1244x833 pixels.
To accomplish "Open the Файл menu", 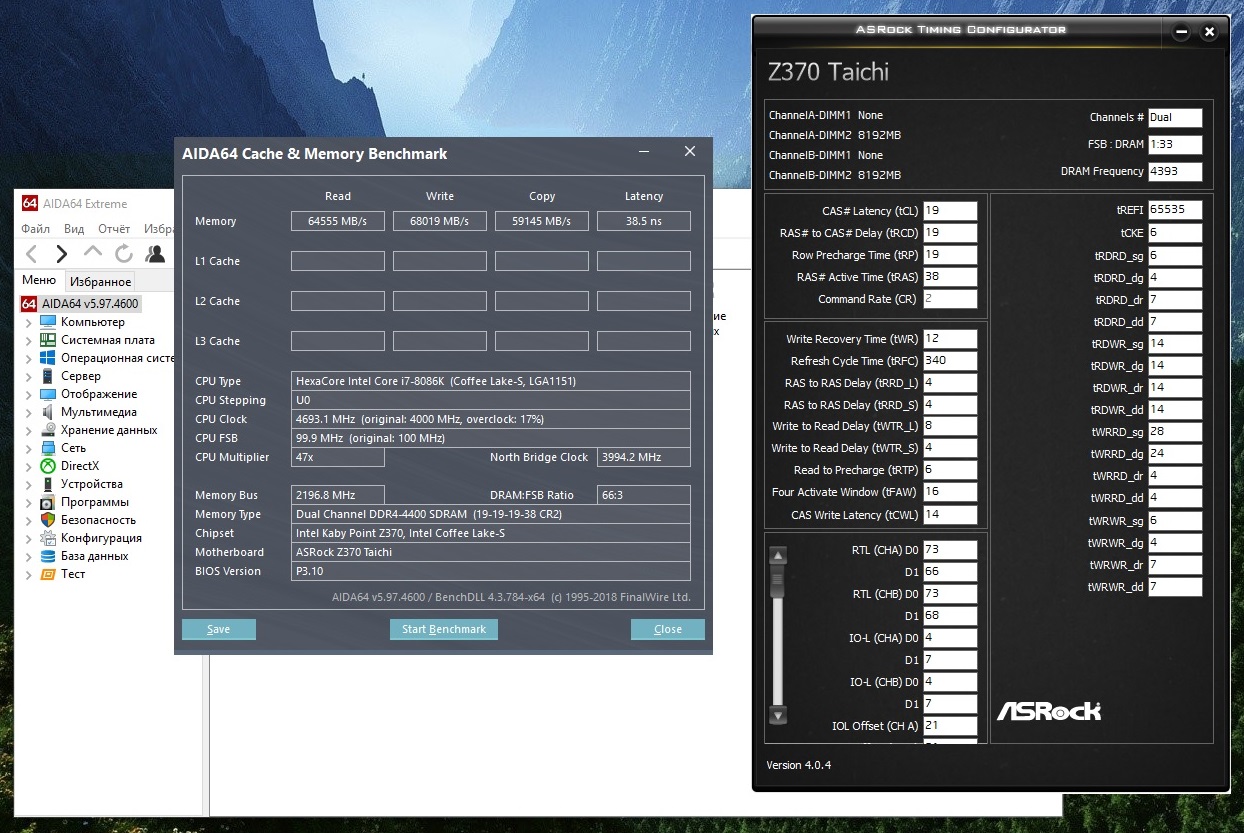I will (x=37, y=229).
